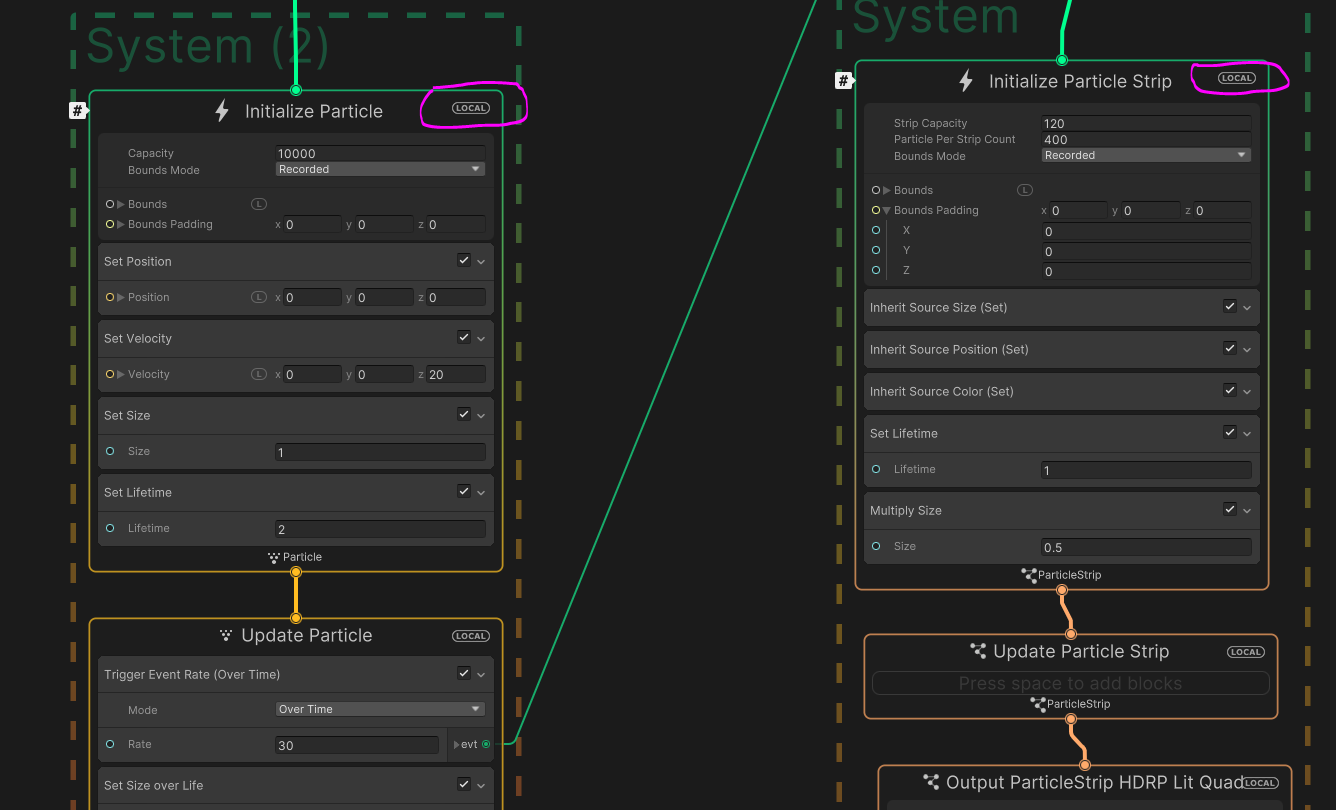Image resolution: width=1336 pixels, height=810 pixels.
Task: Open the Mode dropdown set to Over Time
Action: tap(379, 708)
